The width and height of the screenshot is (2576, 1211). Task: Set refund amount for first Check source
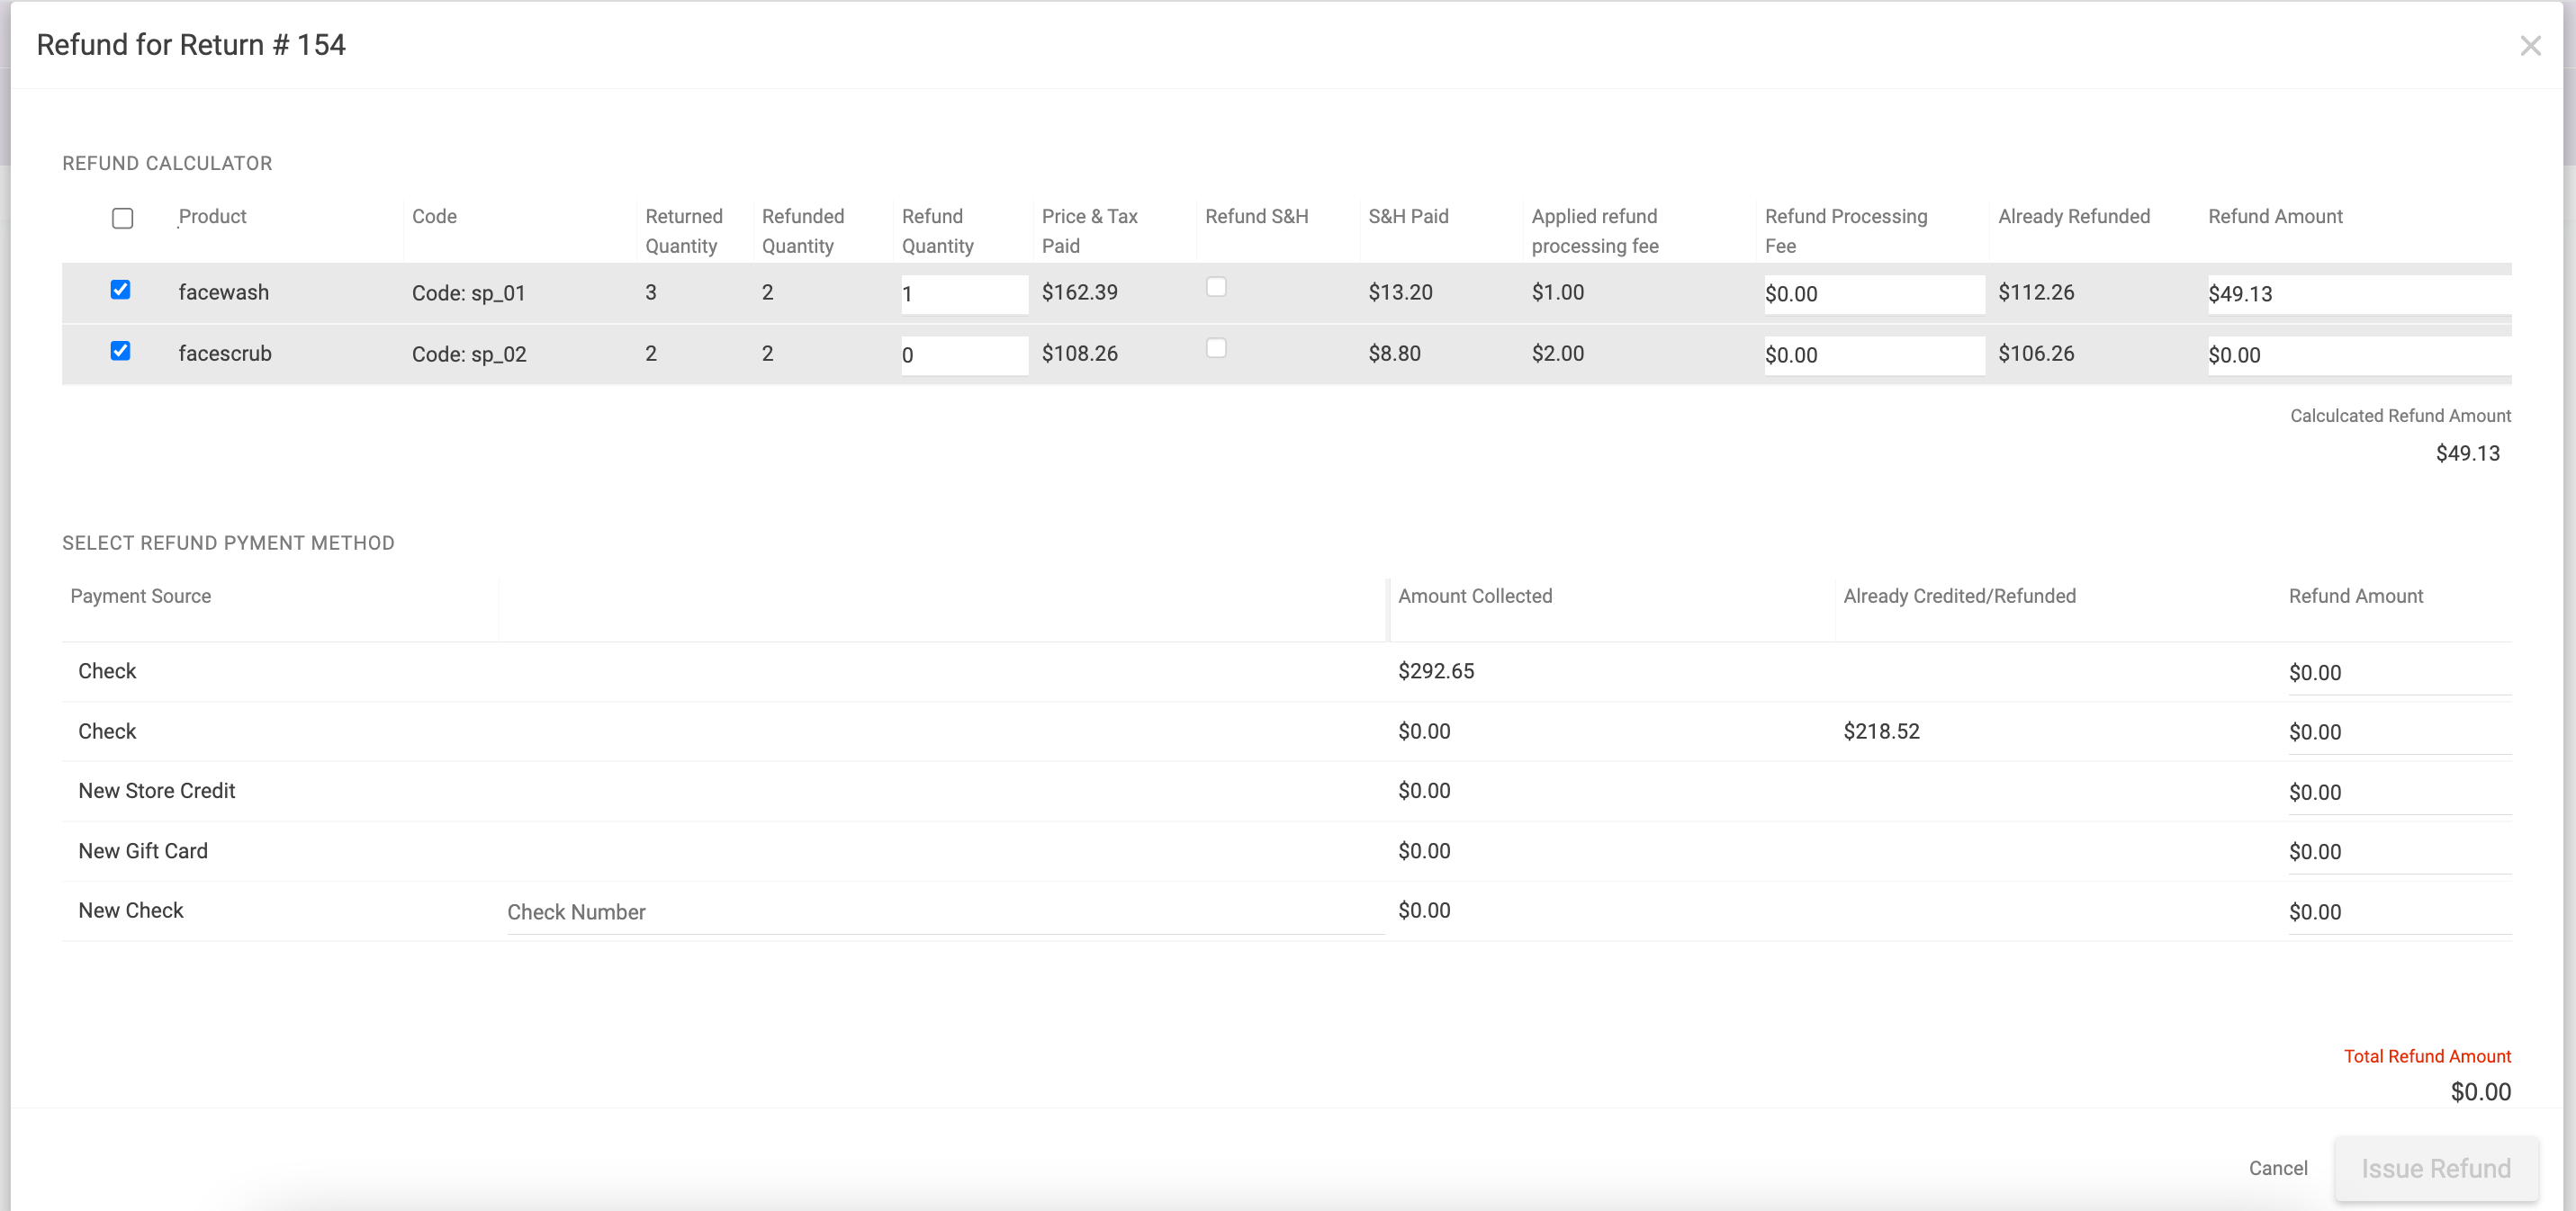point(2400,671)
